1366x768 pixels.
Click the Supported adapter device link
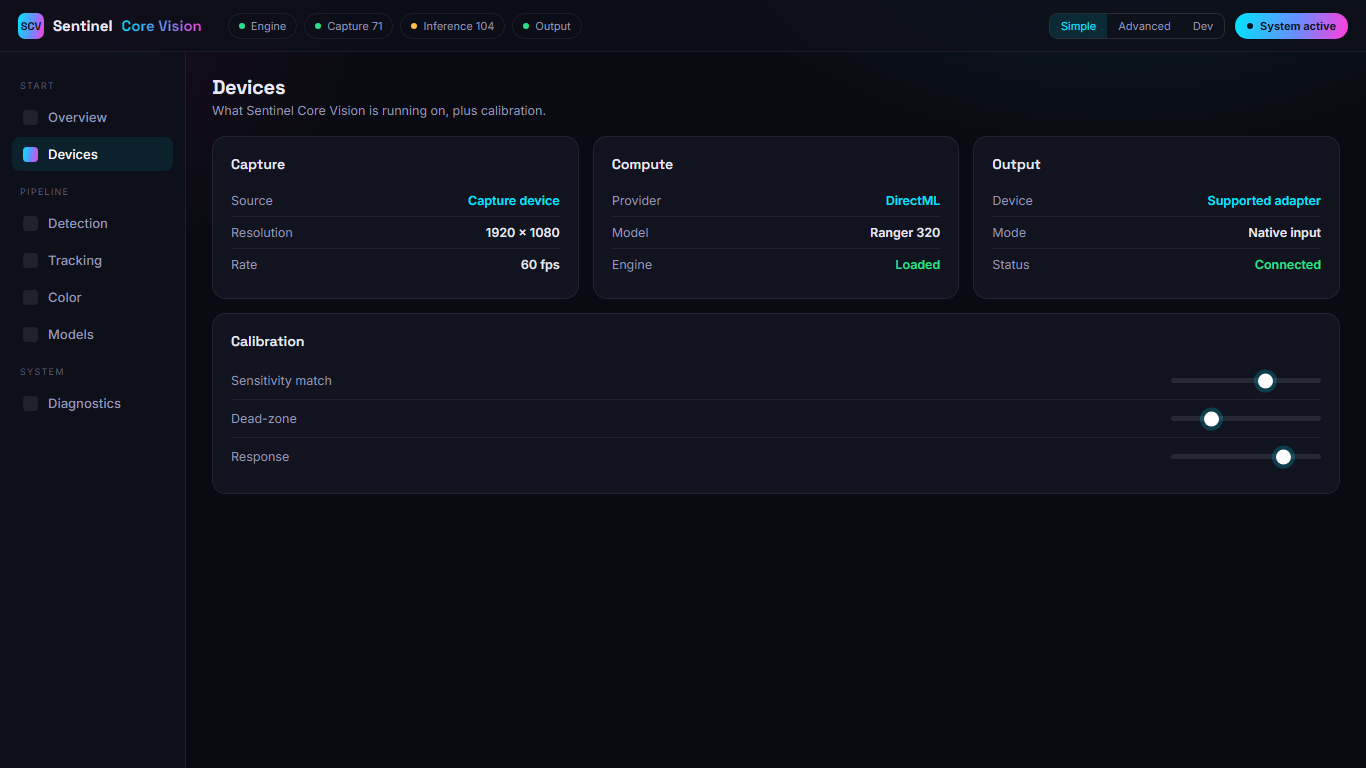click(x=1264, y=201)
